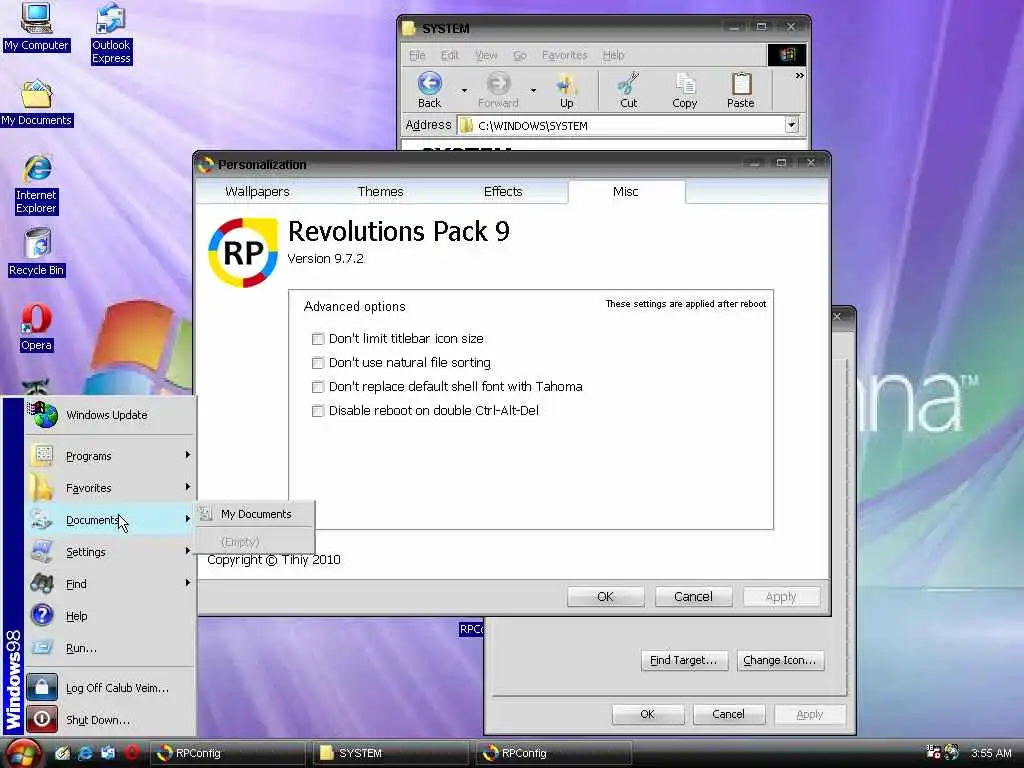Click Copy icon in SYSTEM toolbar
This screenshot has height=768, width=1024.
[x=684, y=90]
